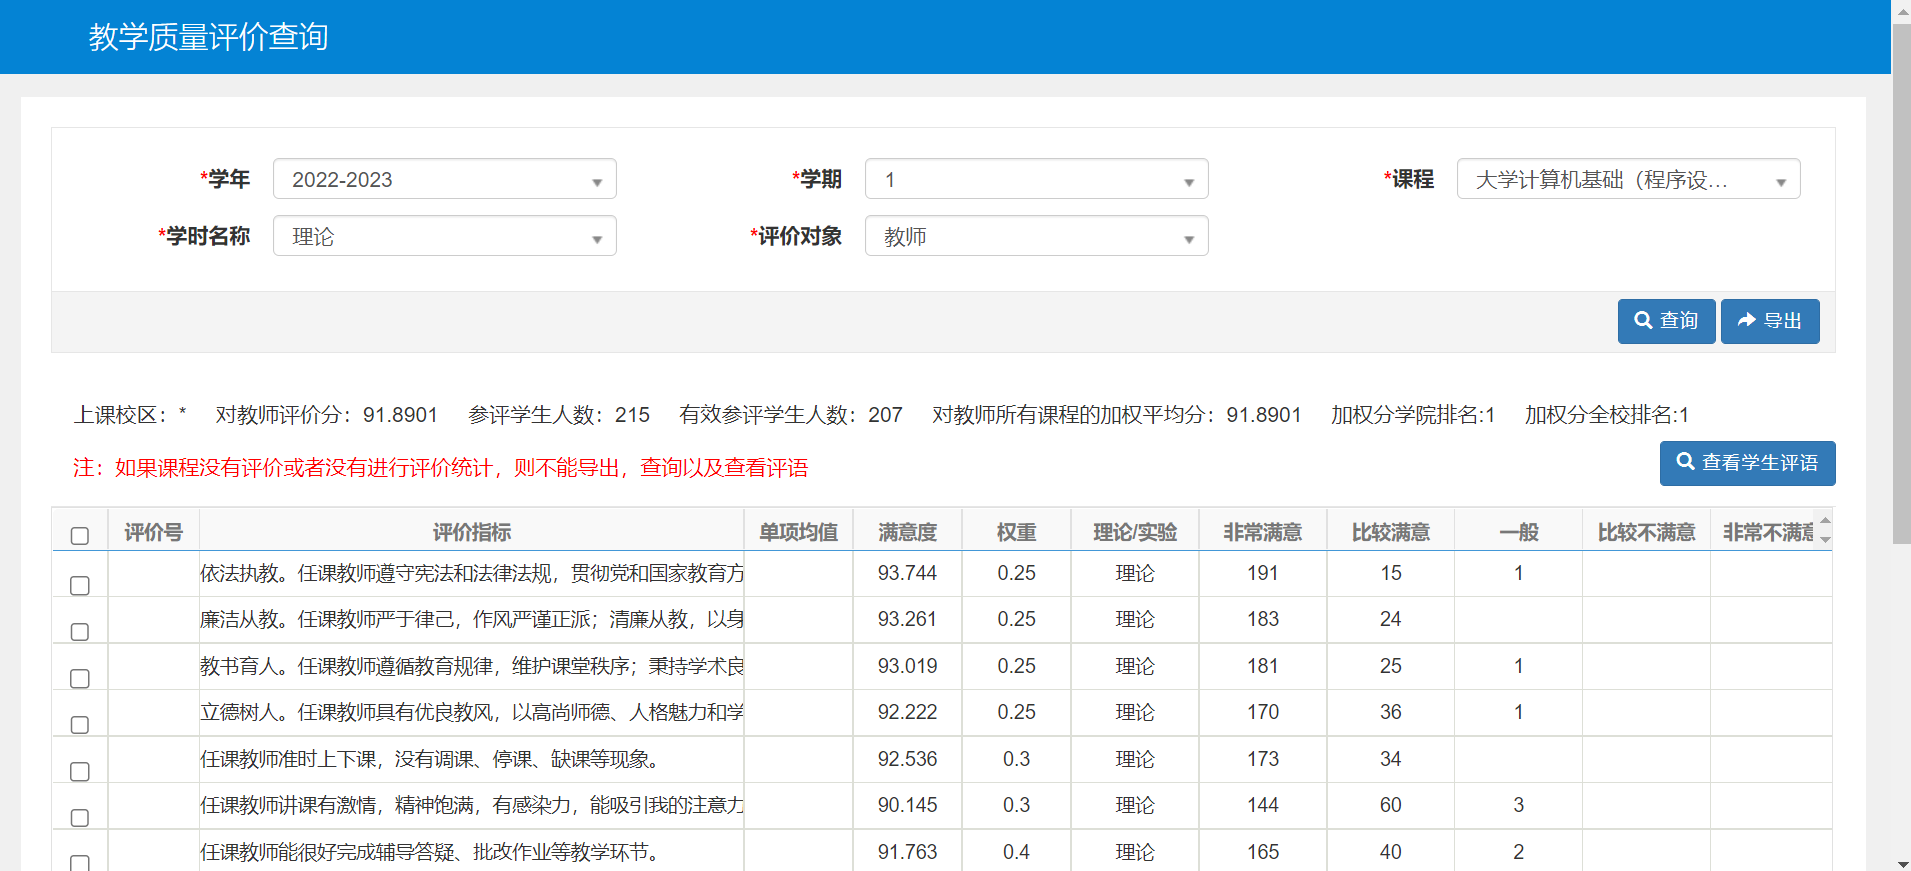Image resolution: width=1911 pixels, height=871 pixels.
Task: Click the 非常满意 count 191
Action: tap(1262, 573)
